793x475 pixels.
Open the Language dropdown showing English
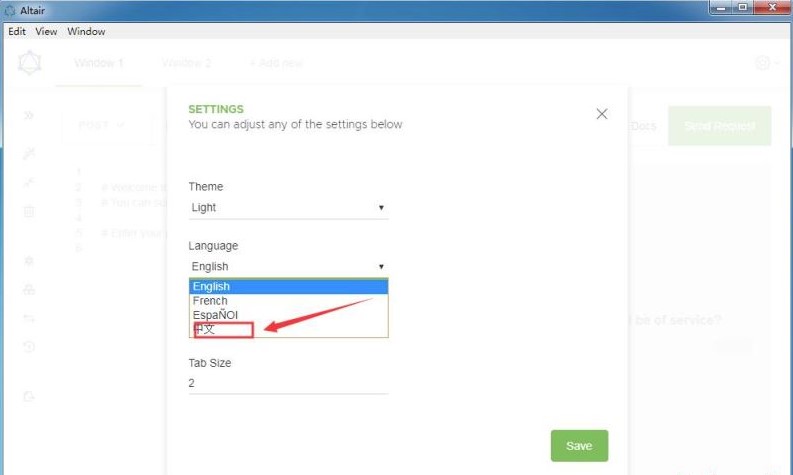coord(288,267)
